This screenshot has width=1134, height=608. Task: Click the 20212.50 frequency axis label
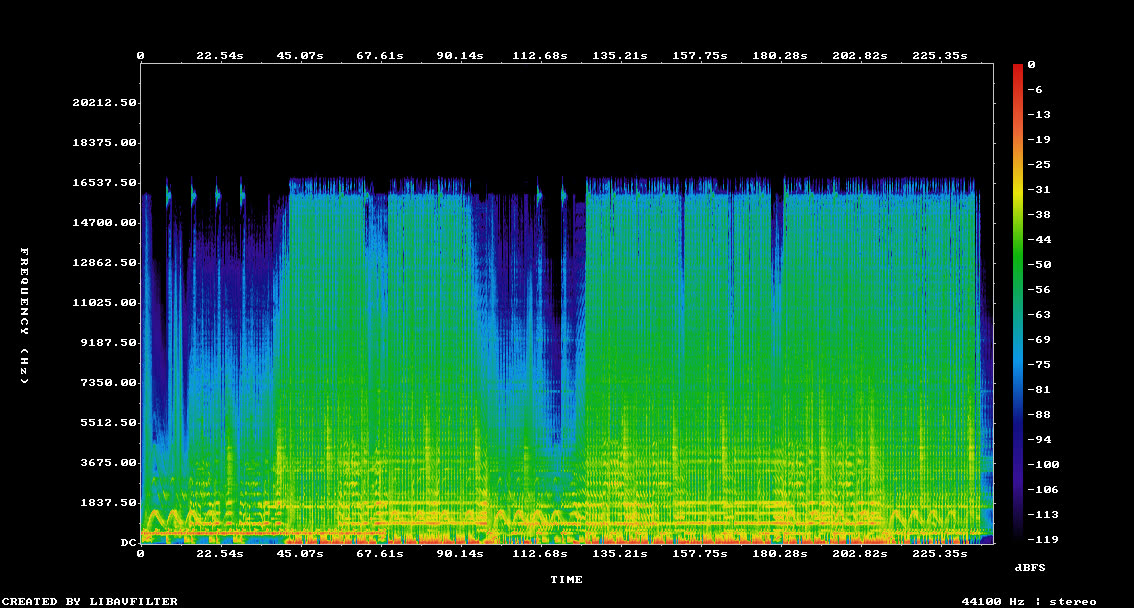tap(104, 103)
